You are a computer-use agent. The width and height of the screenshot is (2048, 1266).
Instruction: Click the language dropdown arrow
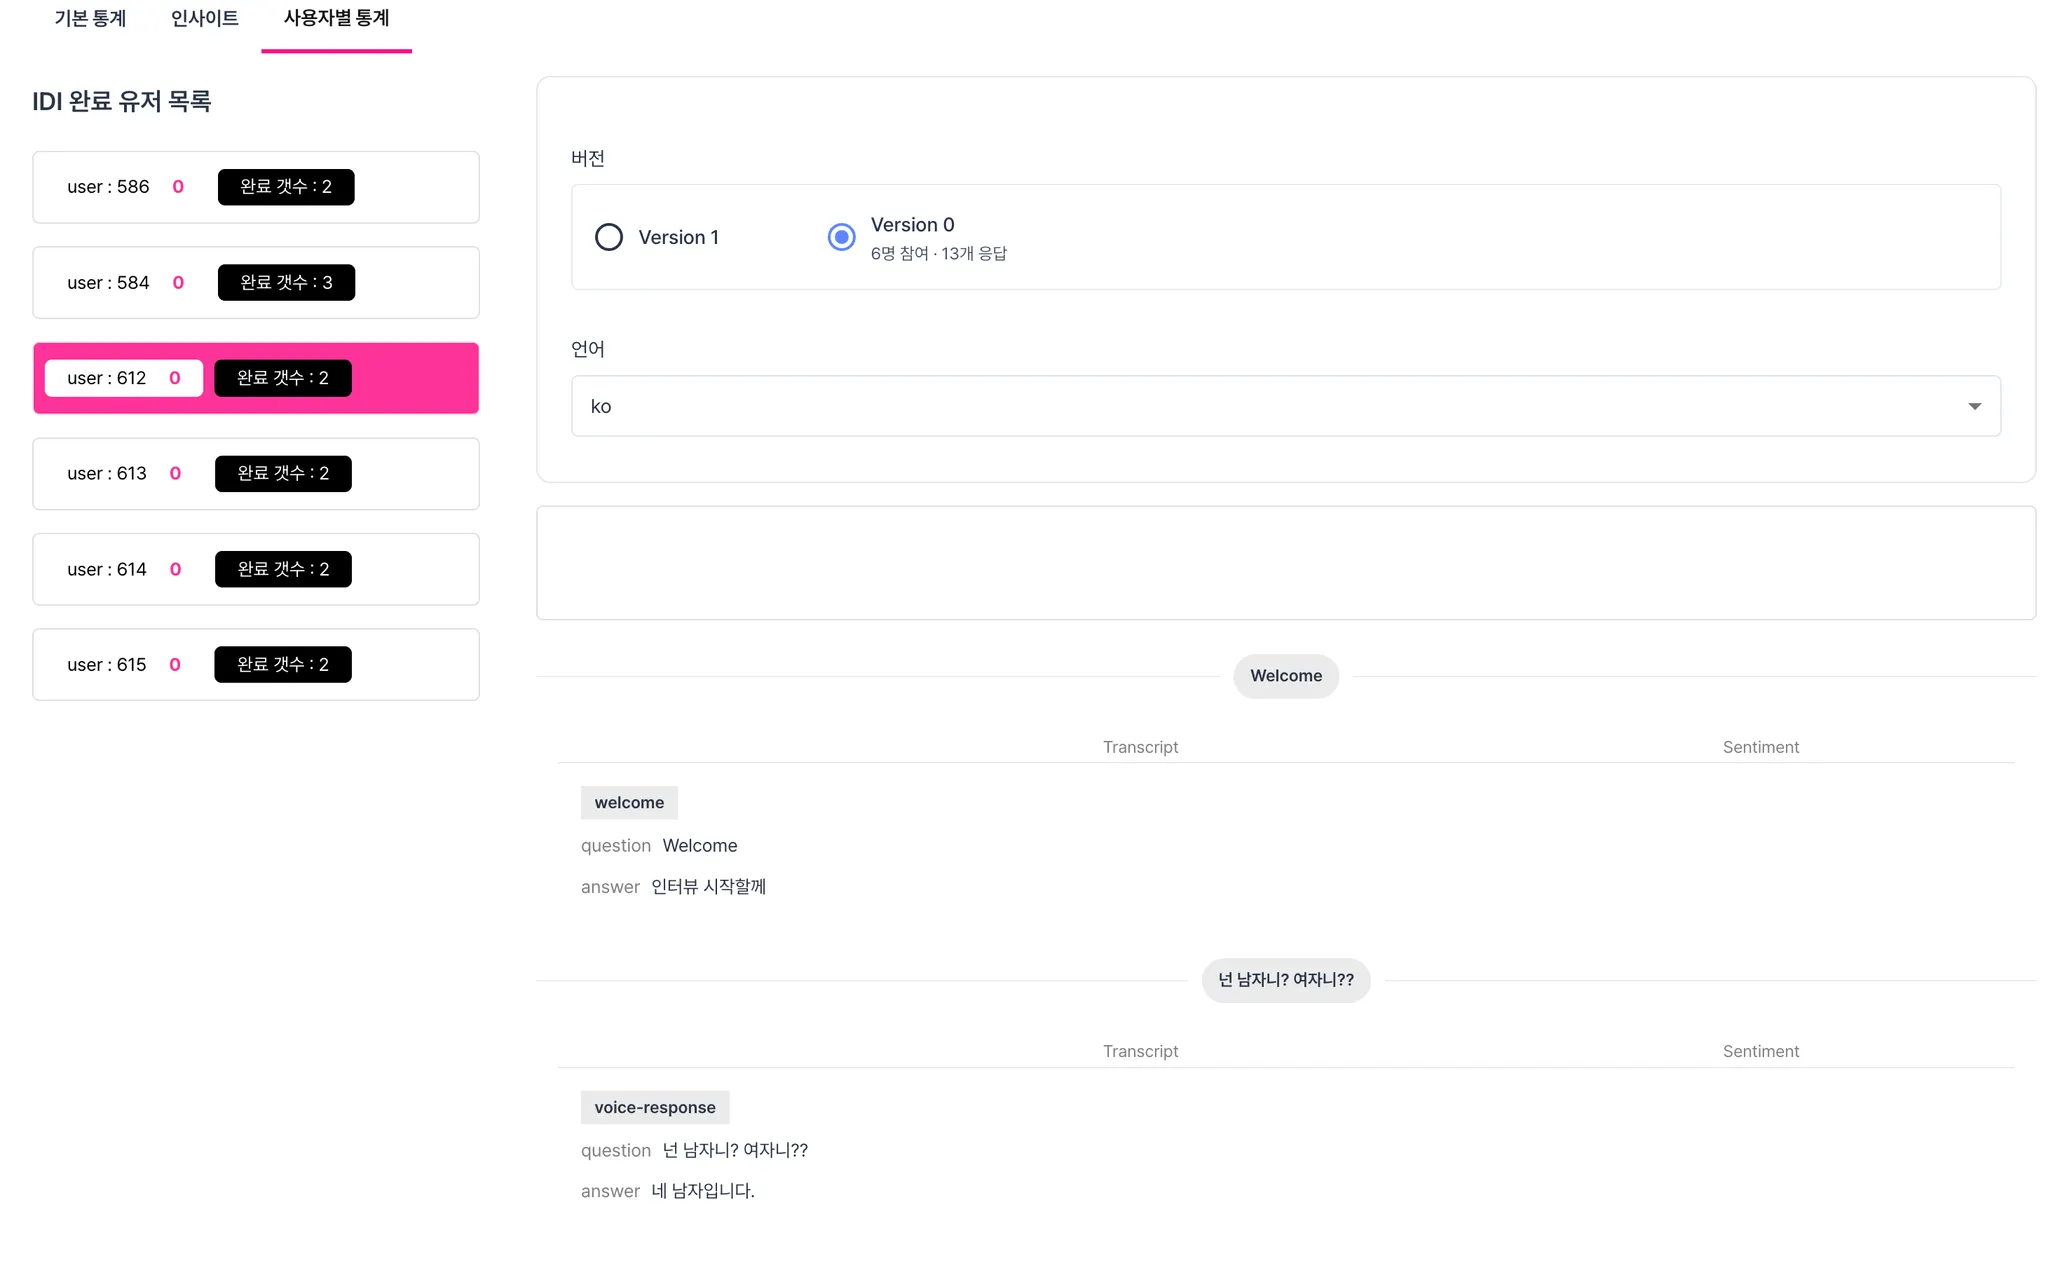point(1974,406)
